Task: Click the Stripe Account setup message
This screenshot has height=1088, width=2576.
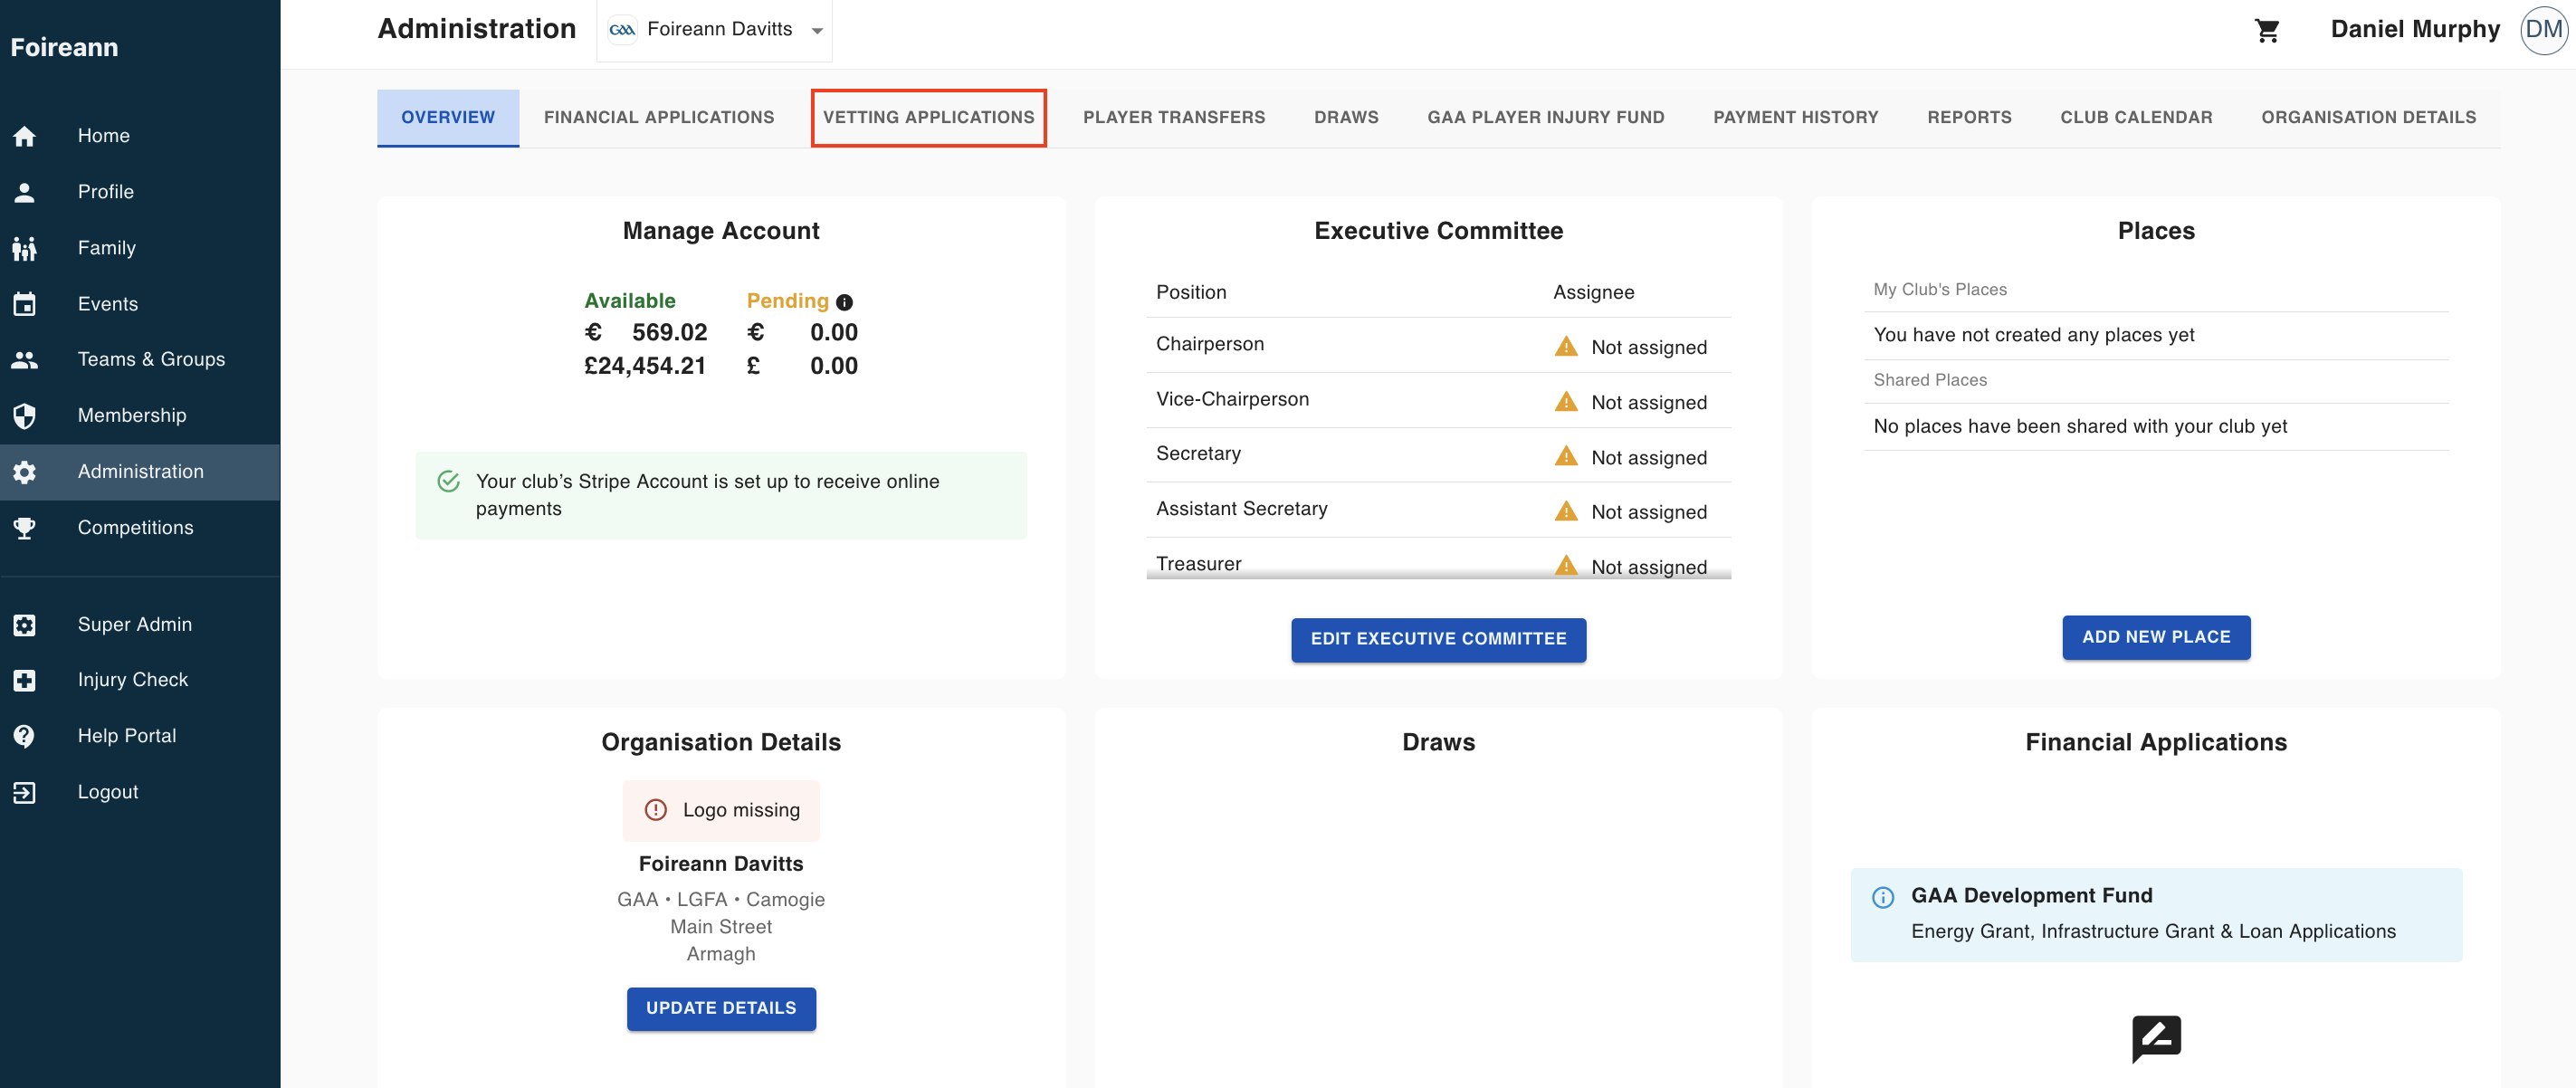Action: [721, 496]
